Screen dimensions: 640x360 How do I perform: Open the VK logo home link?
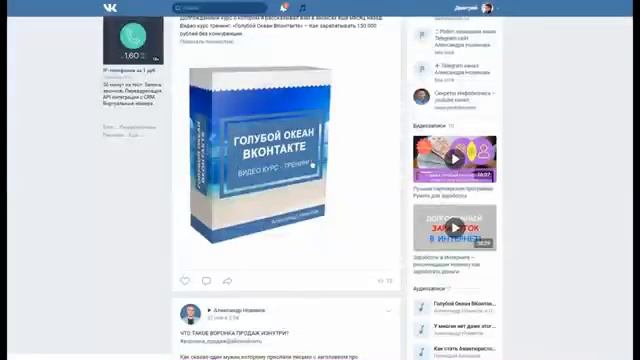(110, 8)
